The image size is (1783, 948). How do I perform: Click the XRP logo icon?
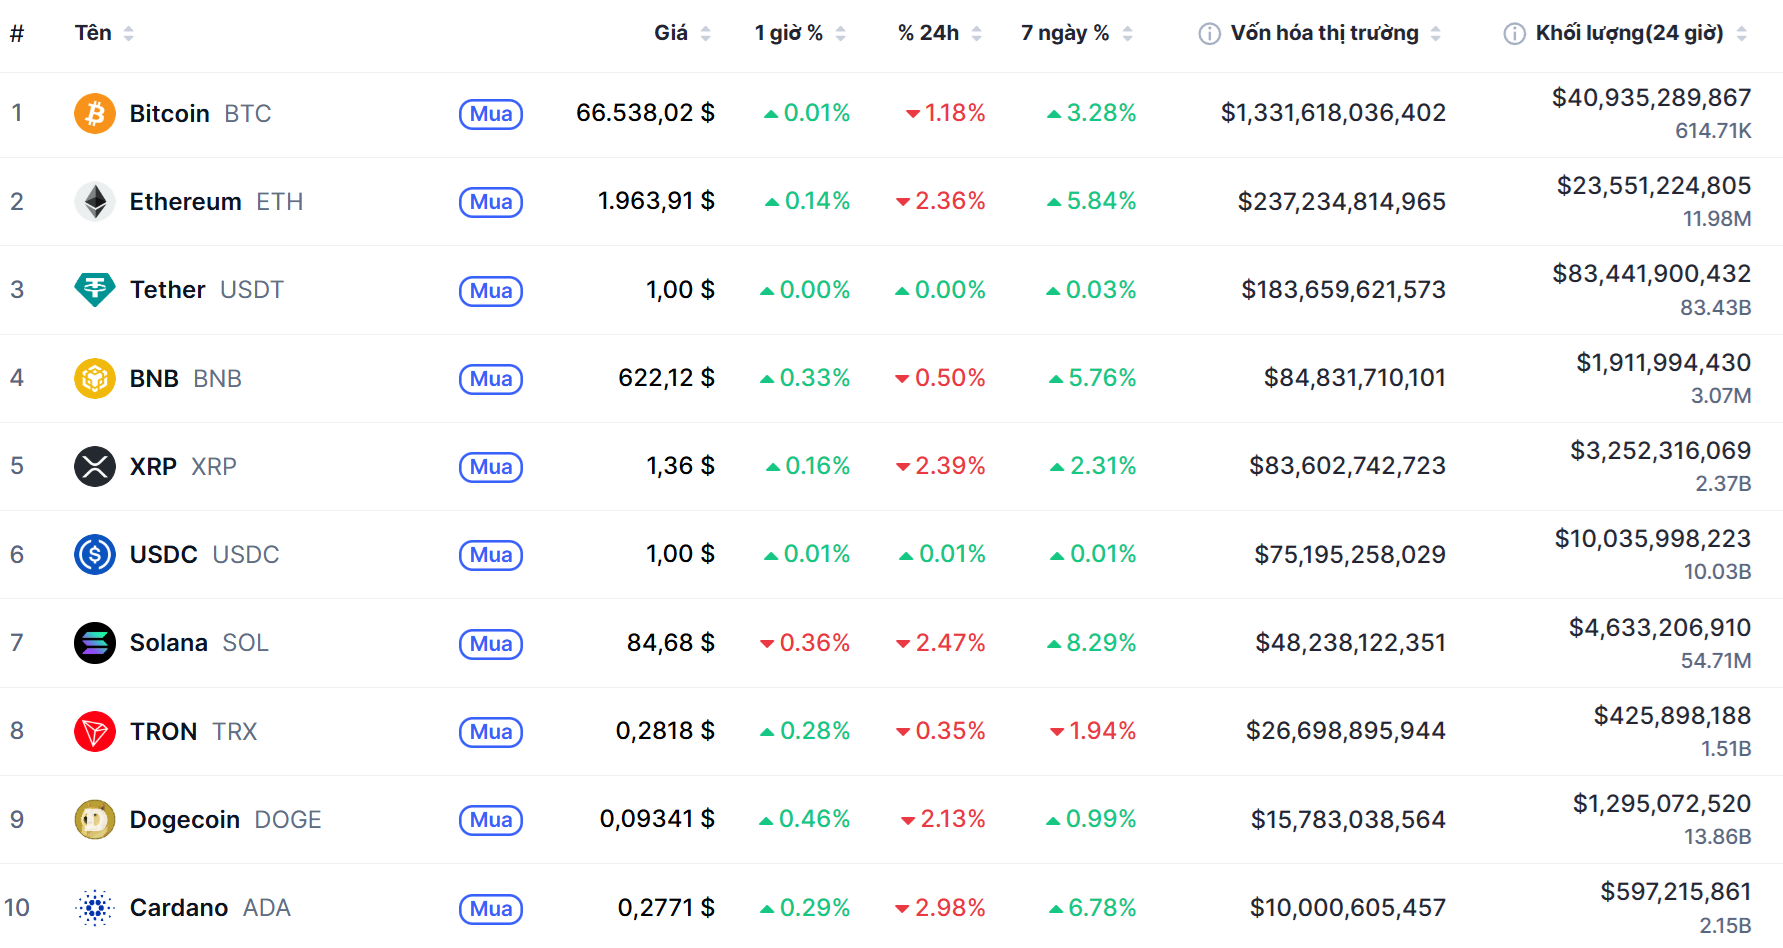point(94,466)
